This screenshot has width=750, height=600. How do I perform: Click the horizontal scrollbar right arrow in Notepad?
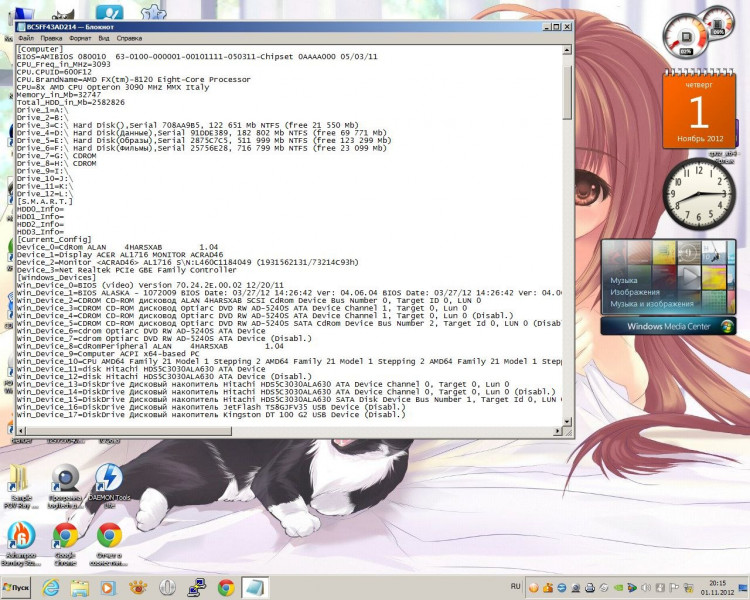(x=558, y=431)
